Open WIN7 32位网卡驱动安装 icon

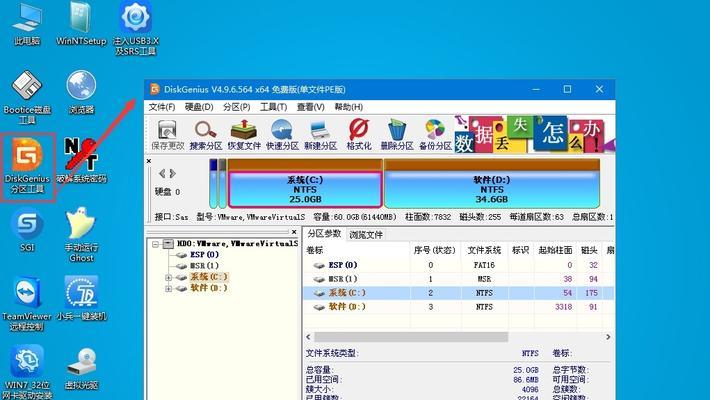click(x=27, y=372)
